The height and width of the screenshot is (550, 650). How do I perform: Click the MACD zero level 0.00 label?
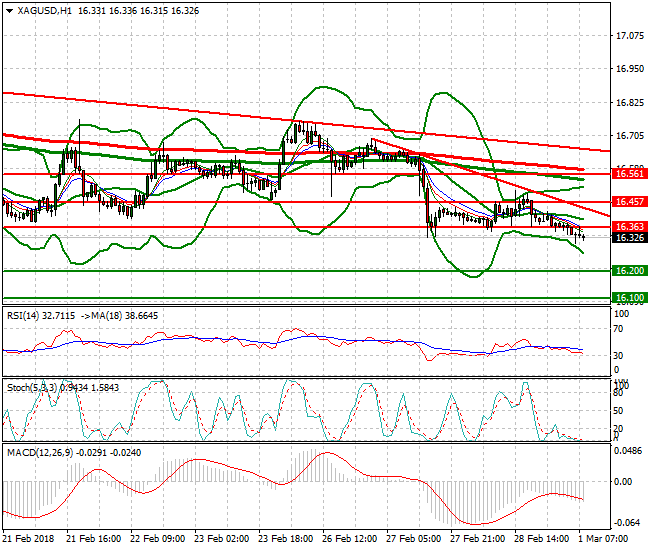tap(623, 482)
